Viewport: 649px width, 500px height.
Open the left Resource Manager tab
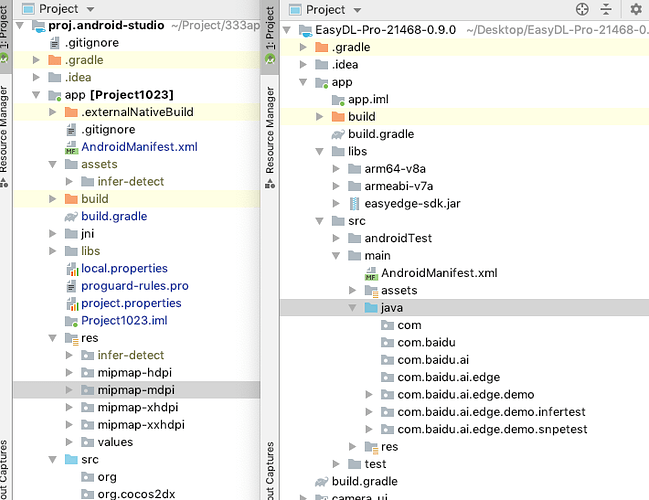click(4, 137)
